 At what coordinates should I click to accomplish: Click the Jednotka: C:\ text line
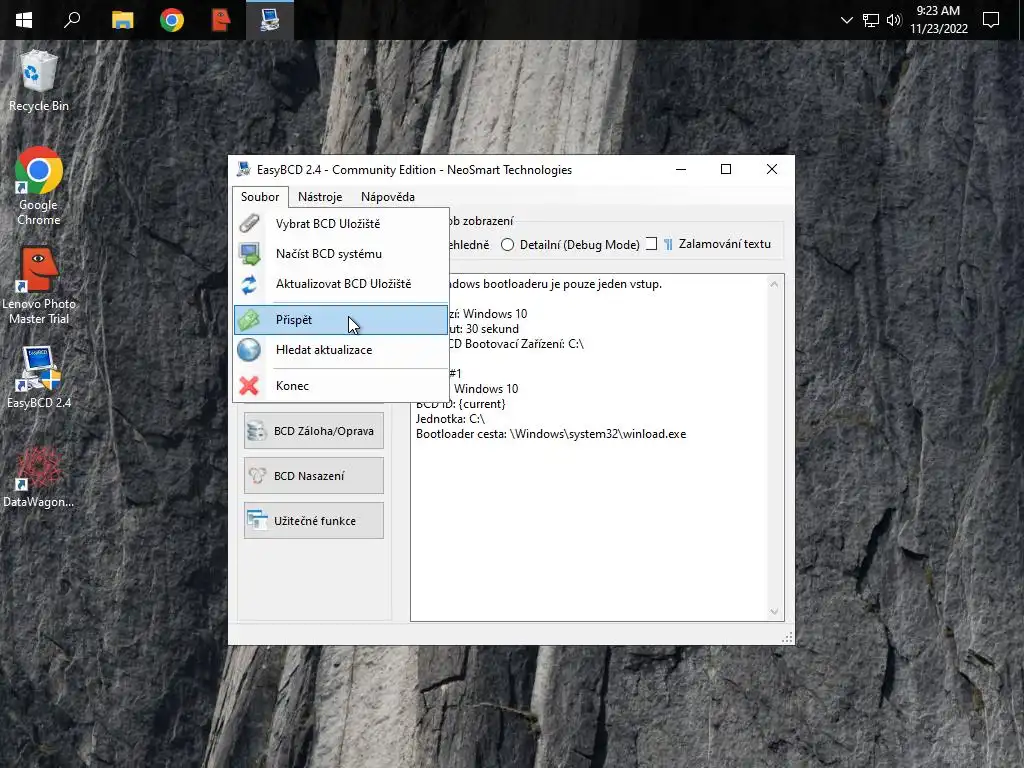pos(451,419)
